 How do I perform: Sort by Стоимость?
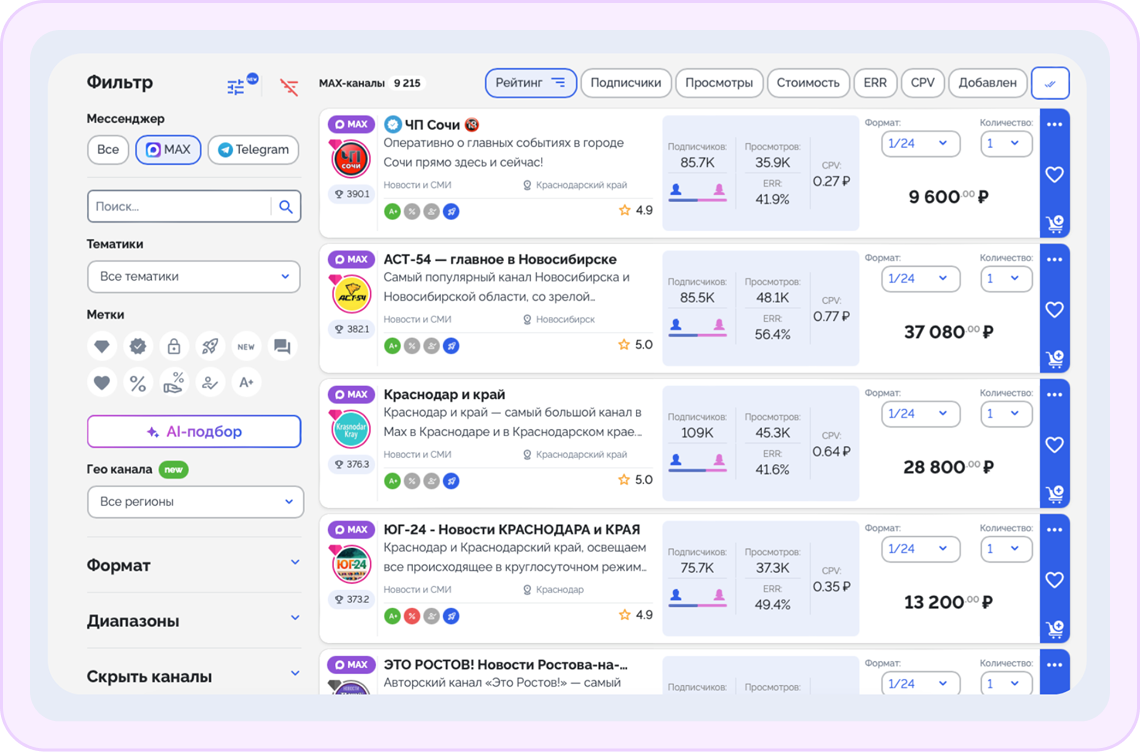[808, 83]
